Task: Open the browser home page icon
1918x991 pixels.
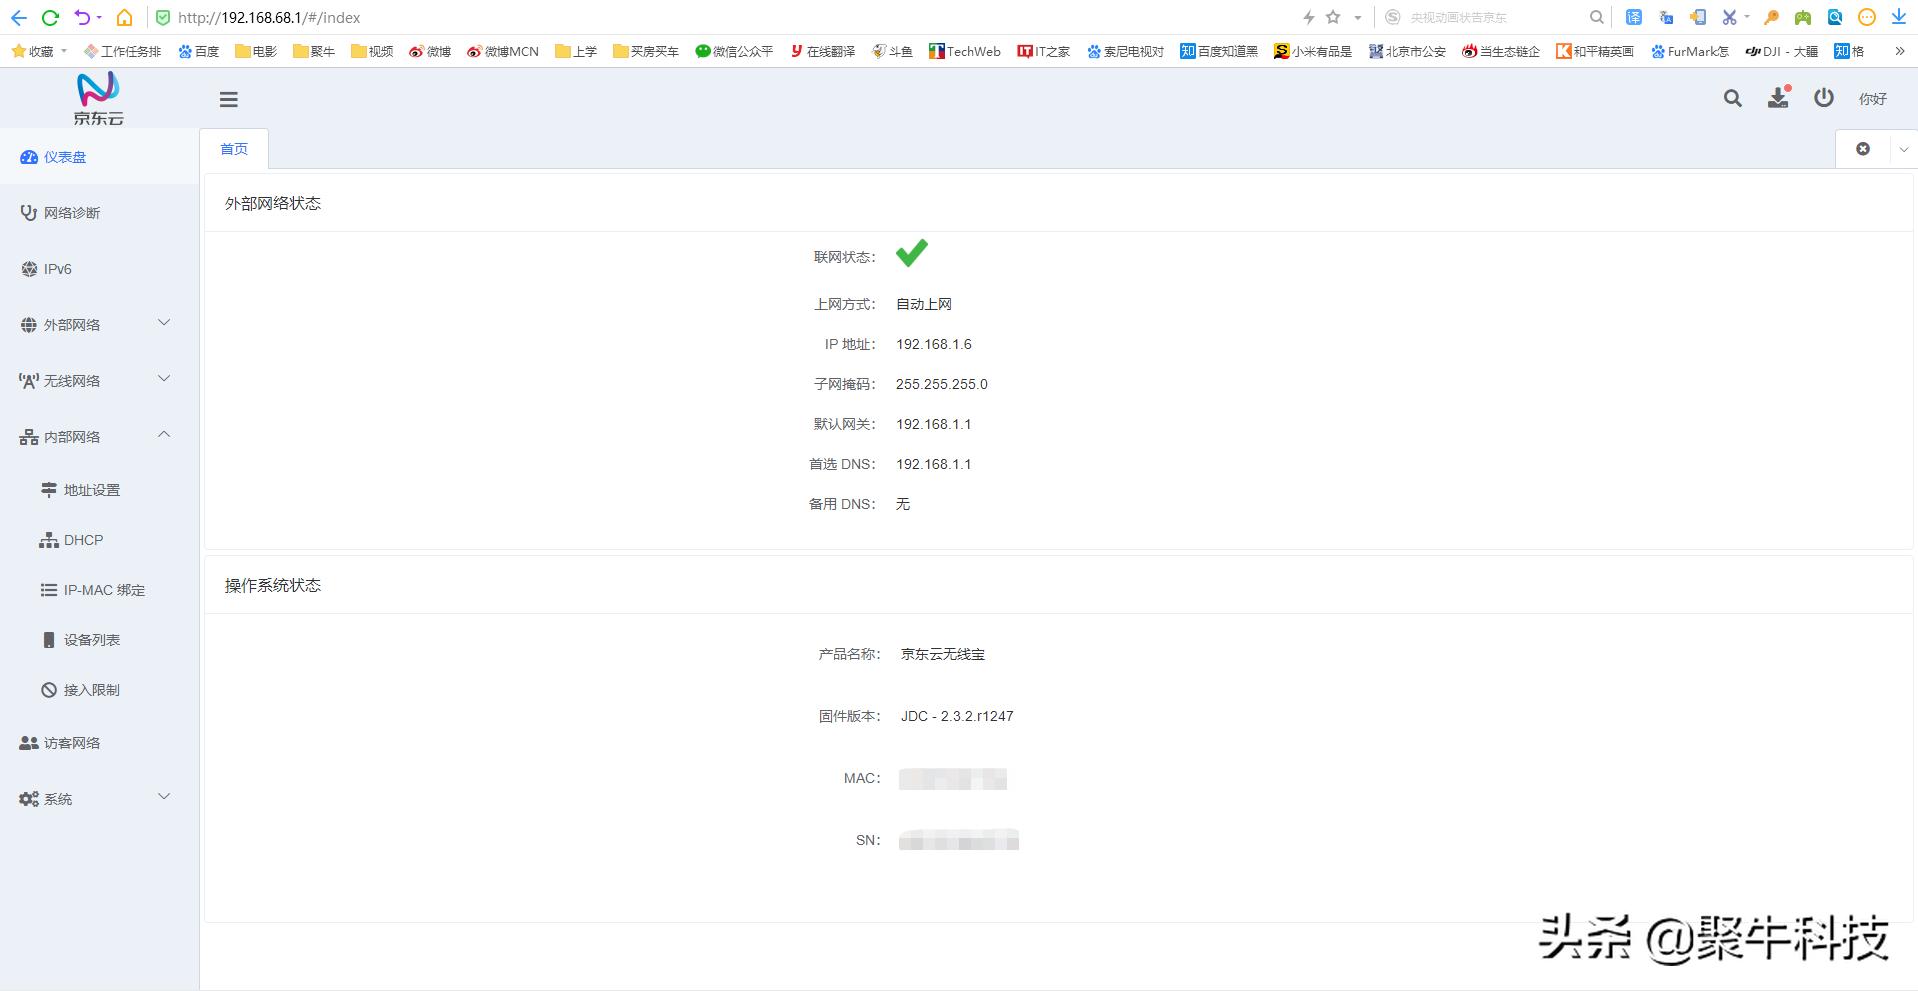Action: (x=124, y=17)
